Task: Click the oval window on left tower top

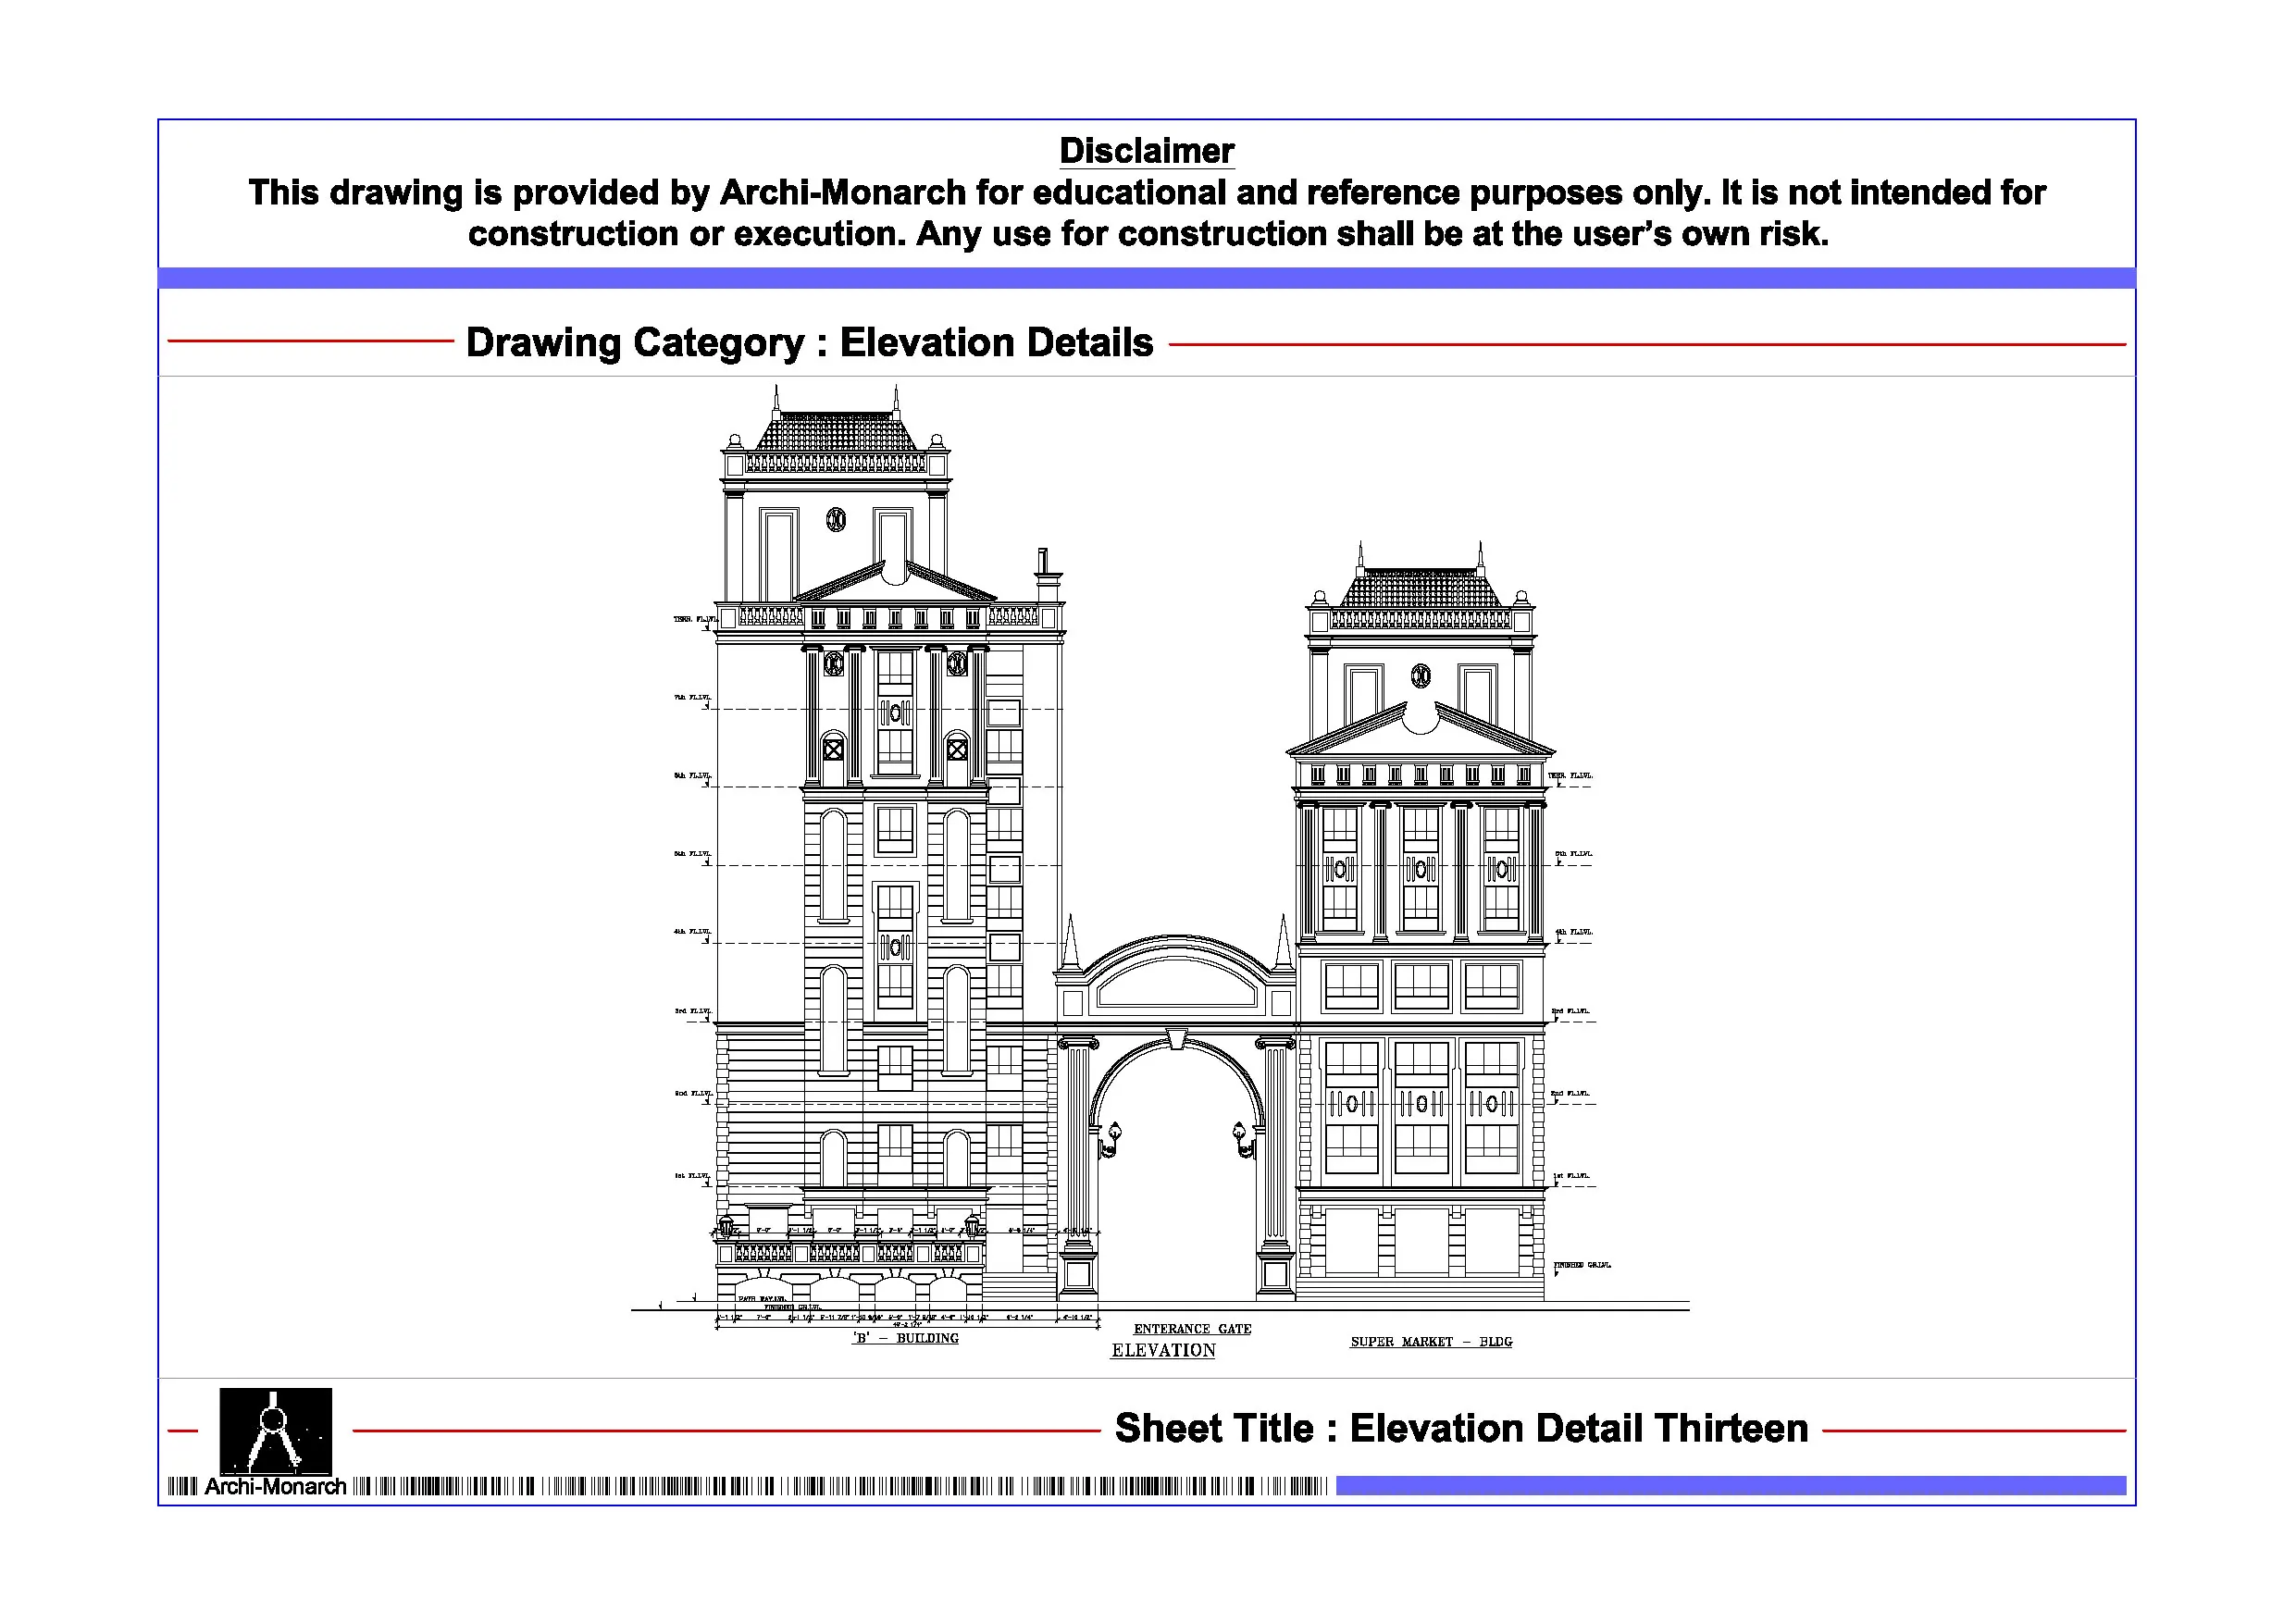Action: click(x=836, y=519)
